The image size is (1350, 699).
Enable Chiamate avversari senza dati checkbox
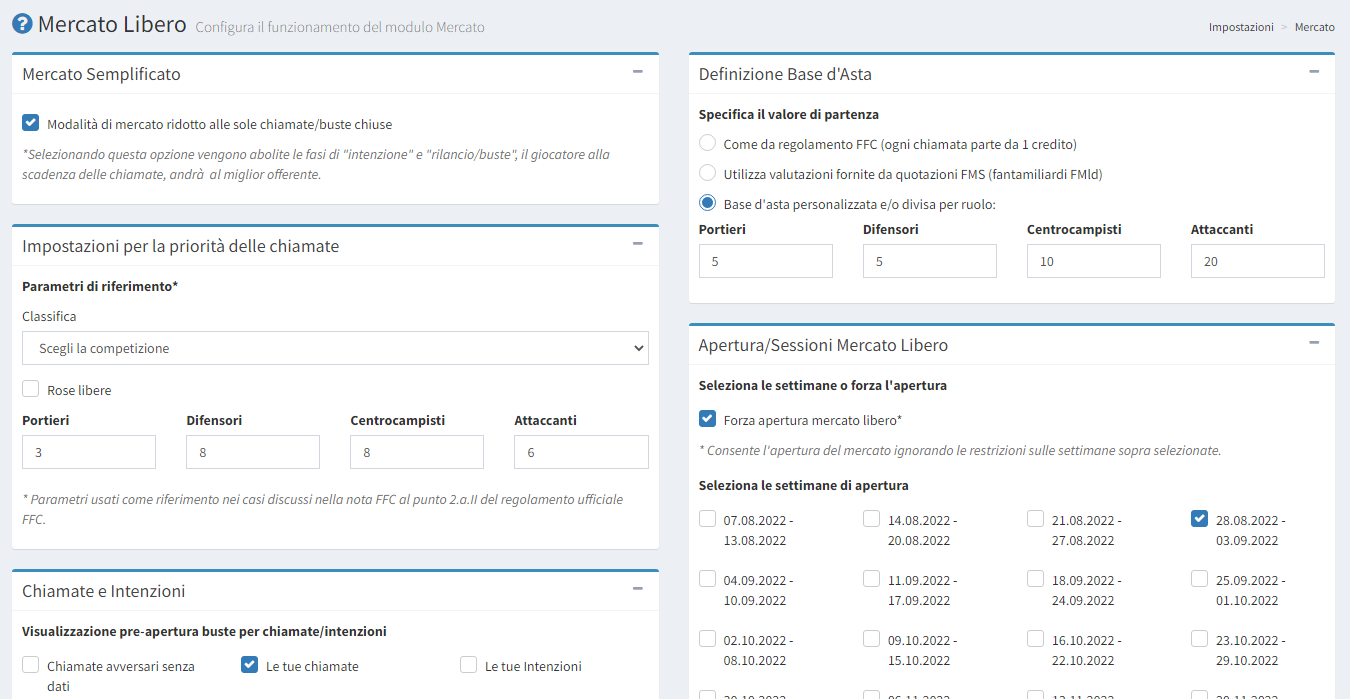pyautogui.click(x=31, y=665)
